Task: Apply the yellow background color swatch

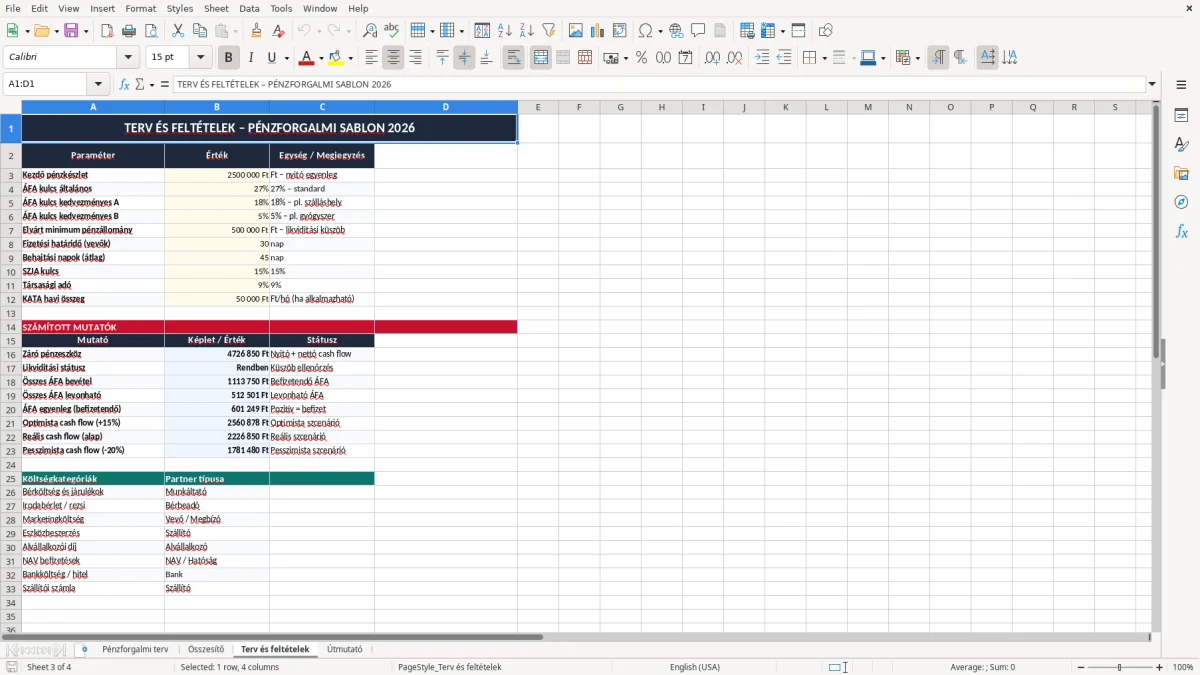Action: click(x=336, y=58)
